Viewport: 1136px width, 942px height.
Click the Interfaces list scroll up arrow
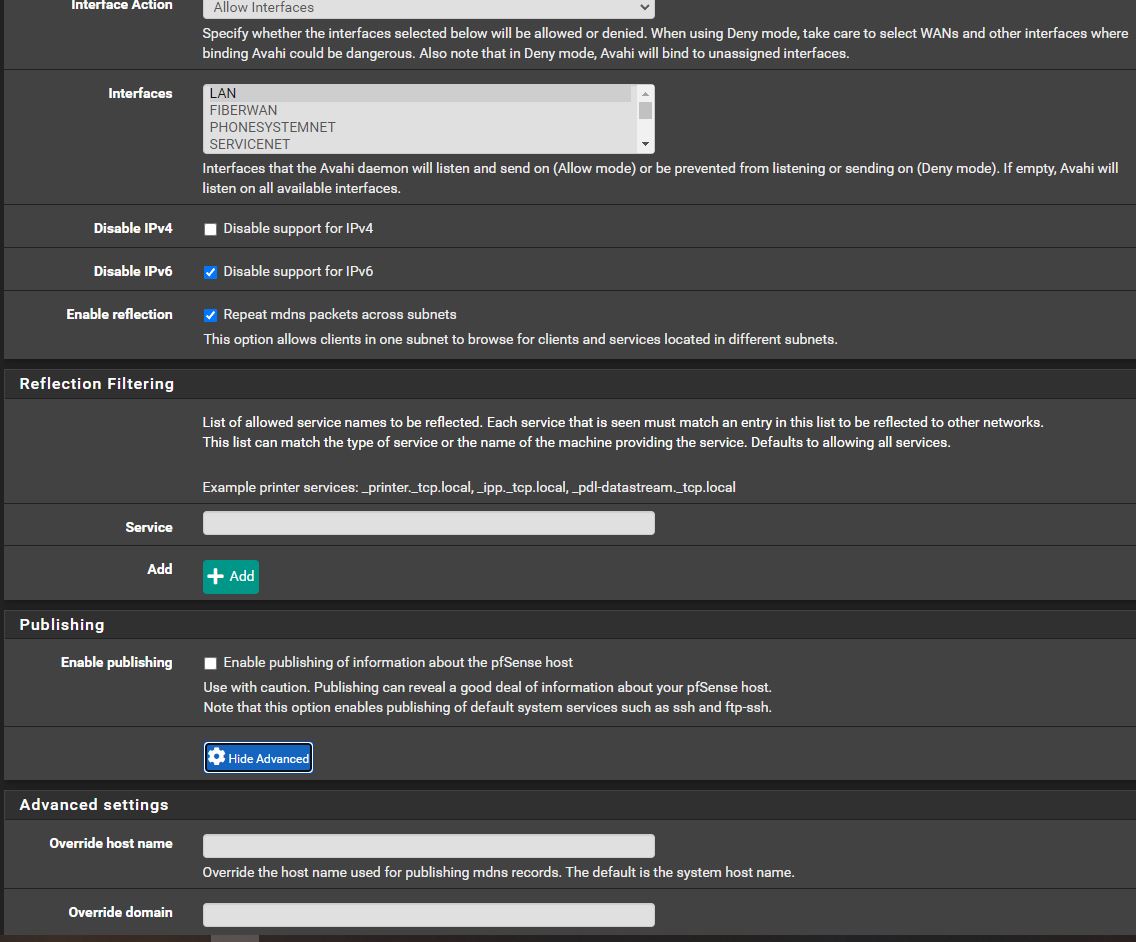point(645,93)
